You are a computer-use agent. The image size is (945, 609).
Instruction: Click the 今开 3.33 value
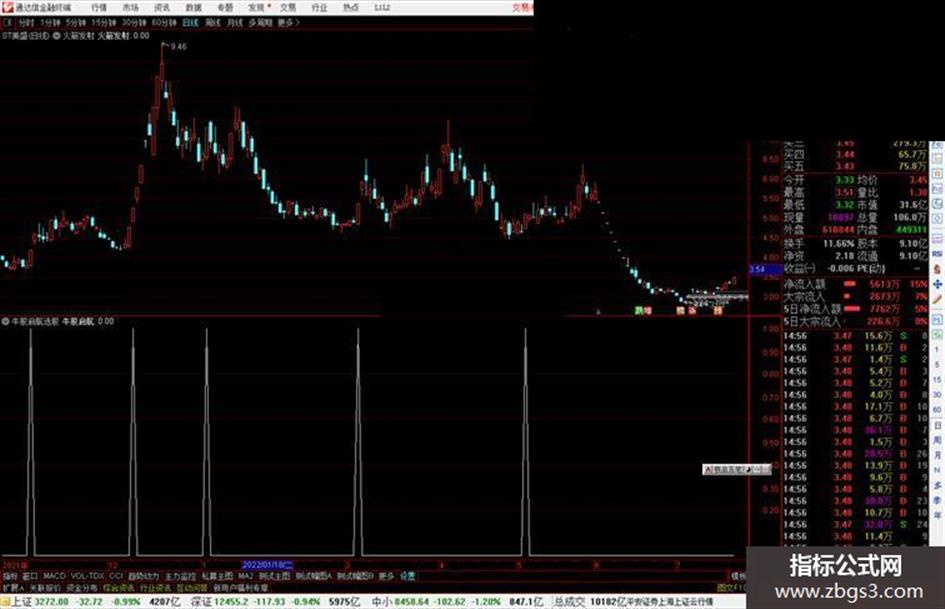pos(844,180)
